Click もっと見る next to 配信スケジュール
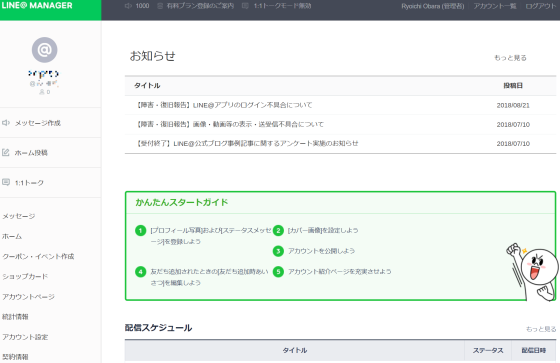Screen dimensions: 560x363 [x=541, y=329]
